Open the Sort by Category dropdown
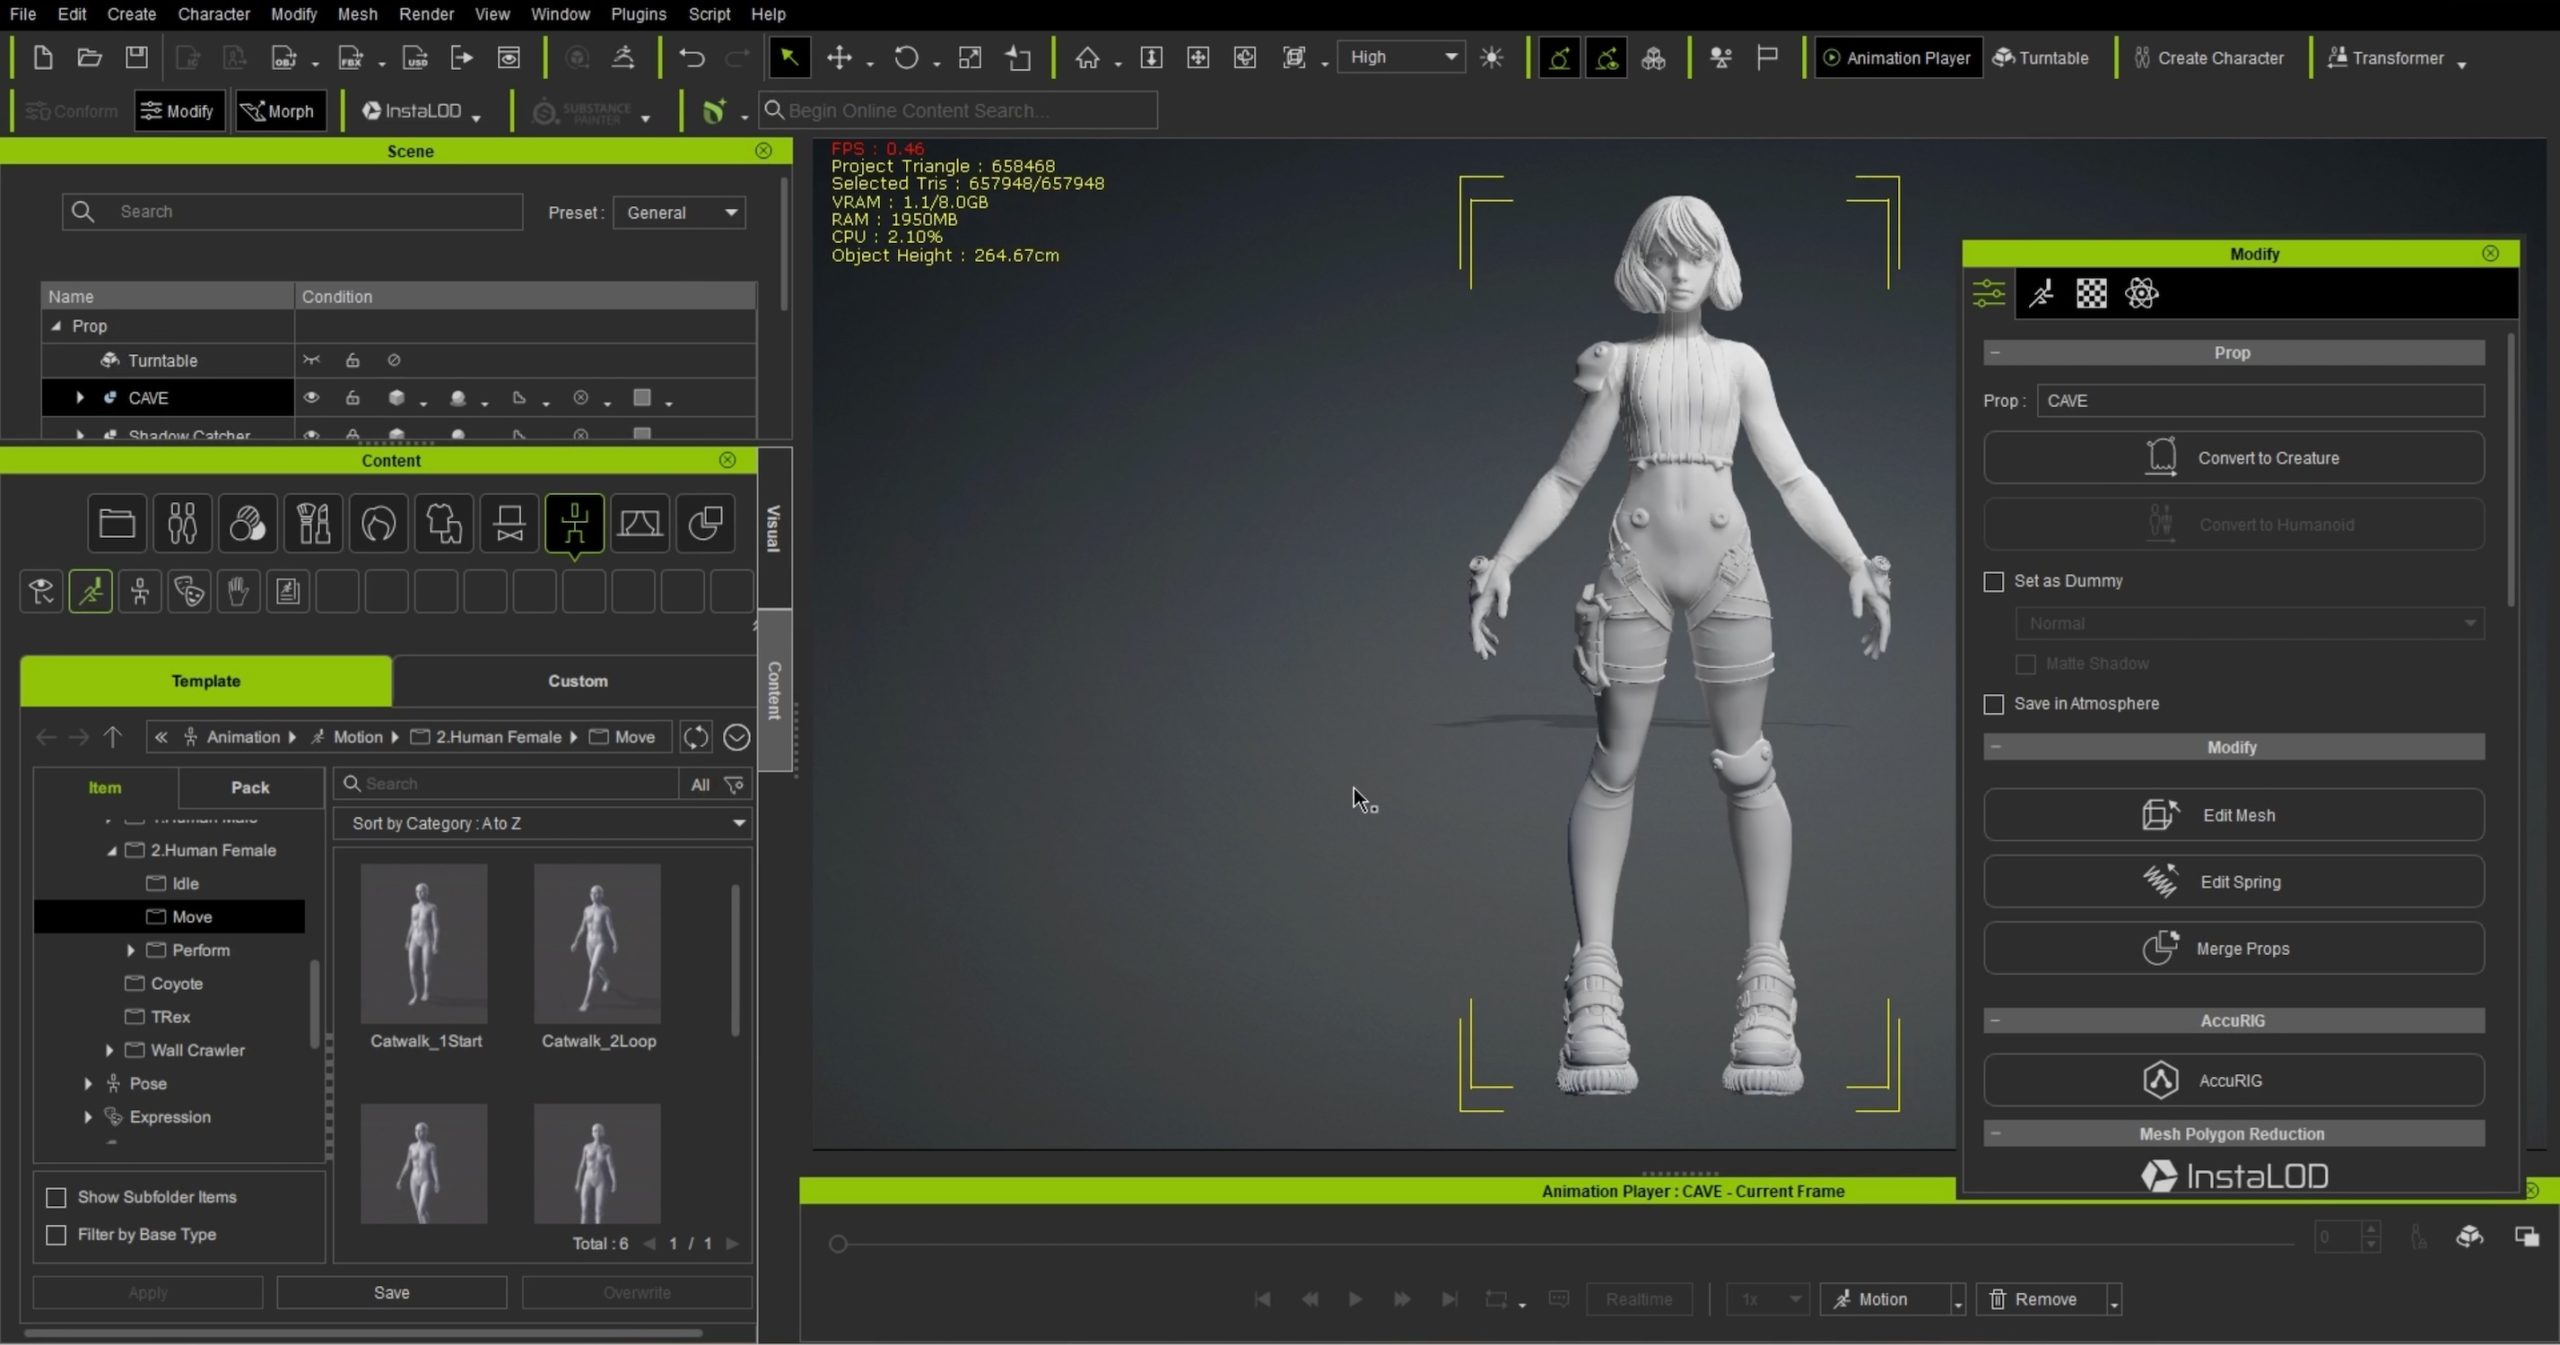Screen dimensions: 2560x1345 click(x=543, y=823)
